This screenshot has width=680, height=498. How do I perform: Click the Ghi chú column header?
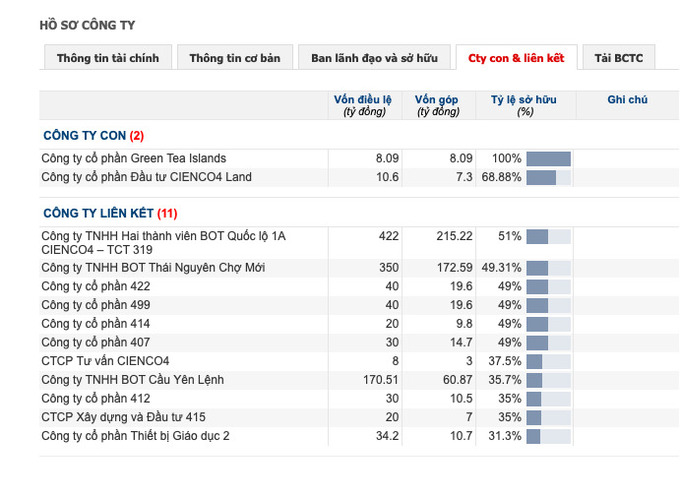[x=627, y=100]
